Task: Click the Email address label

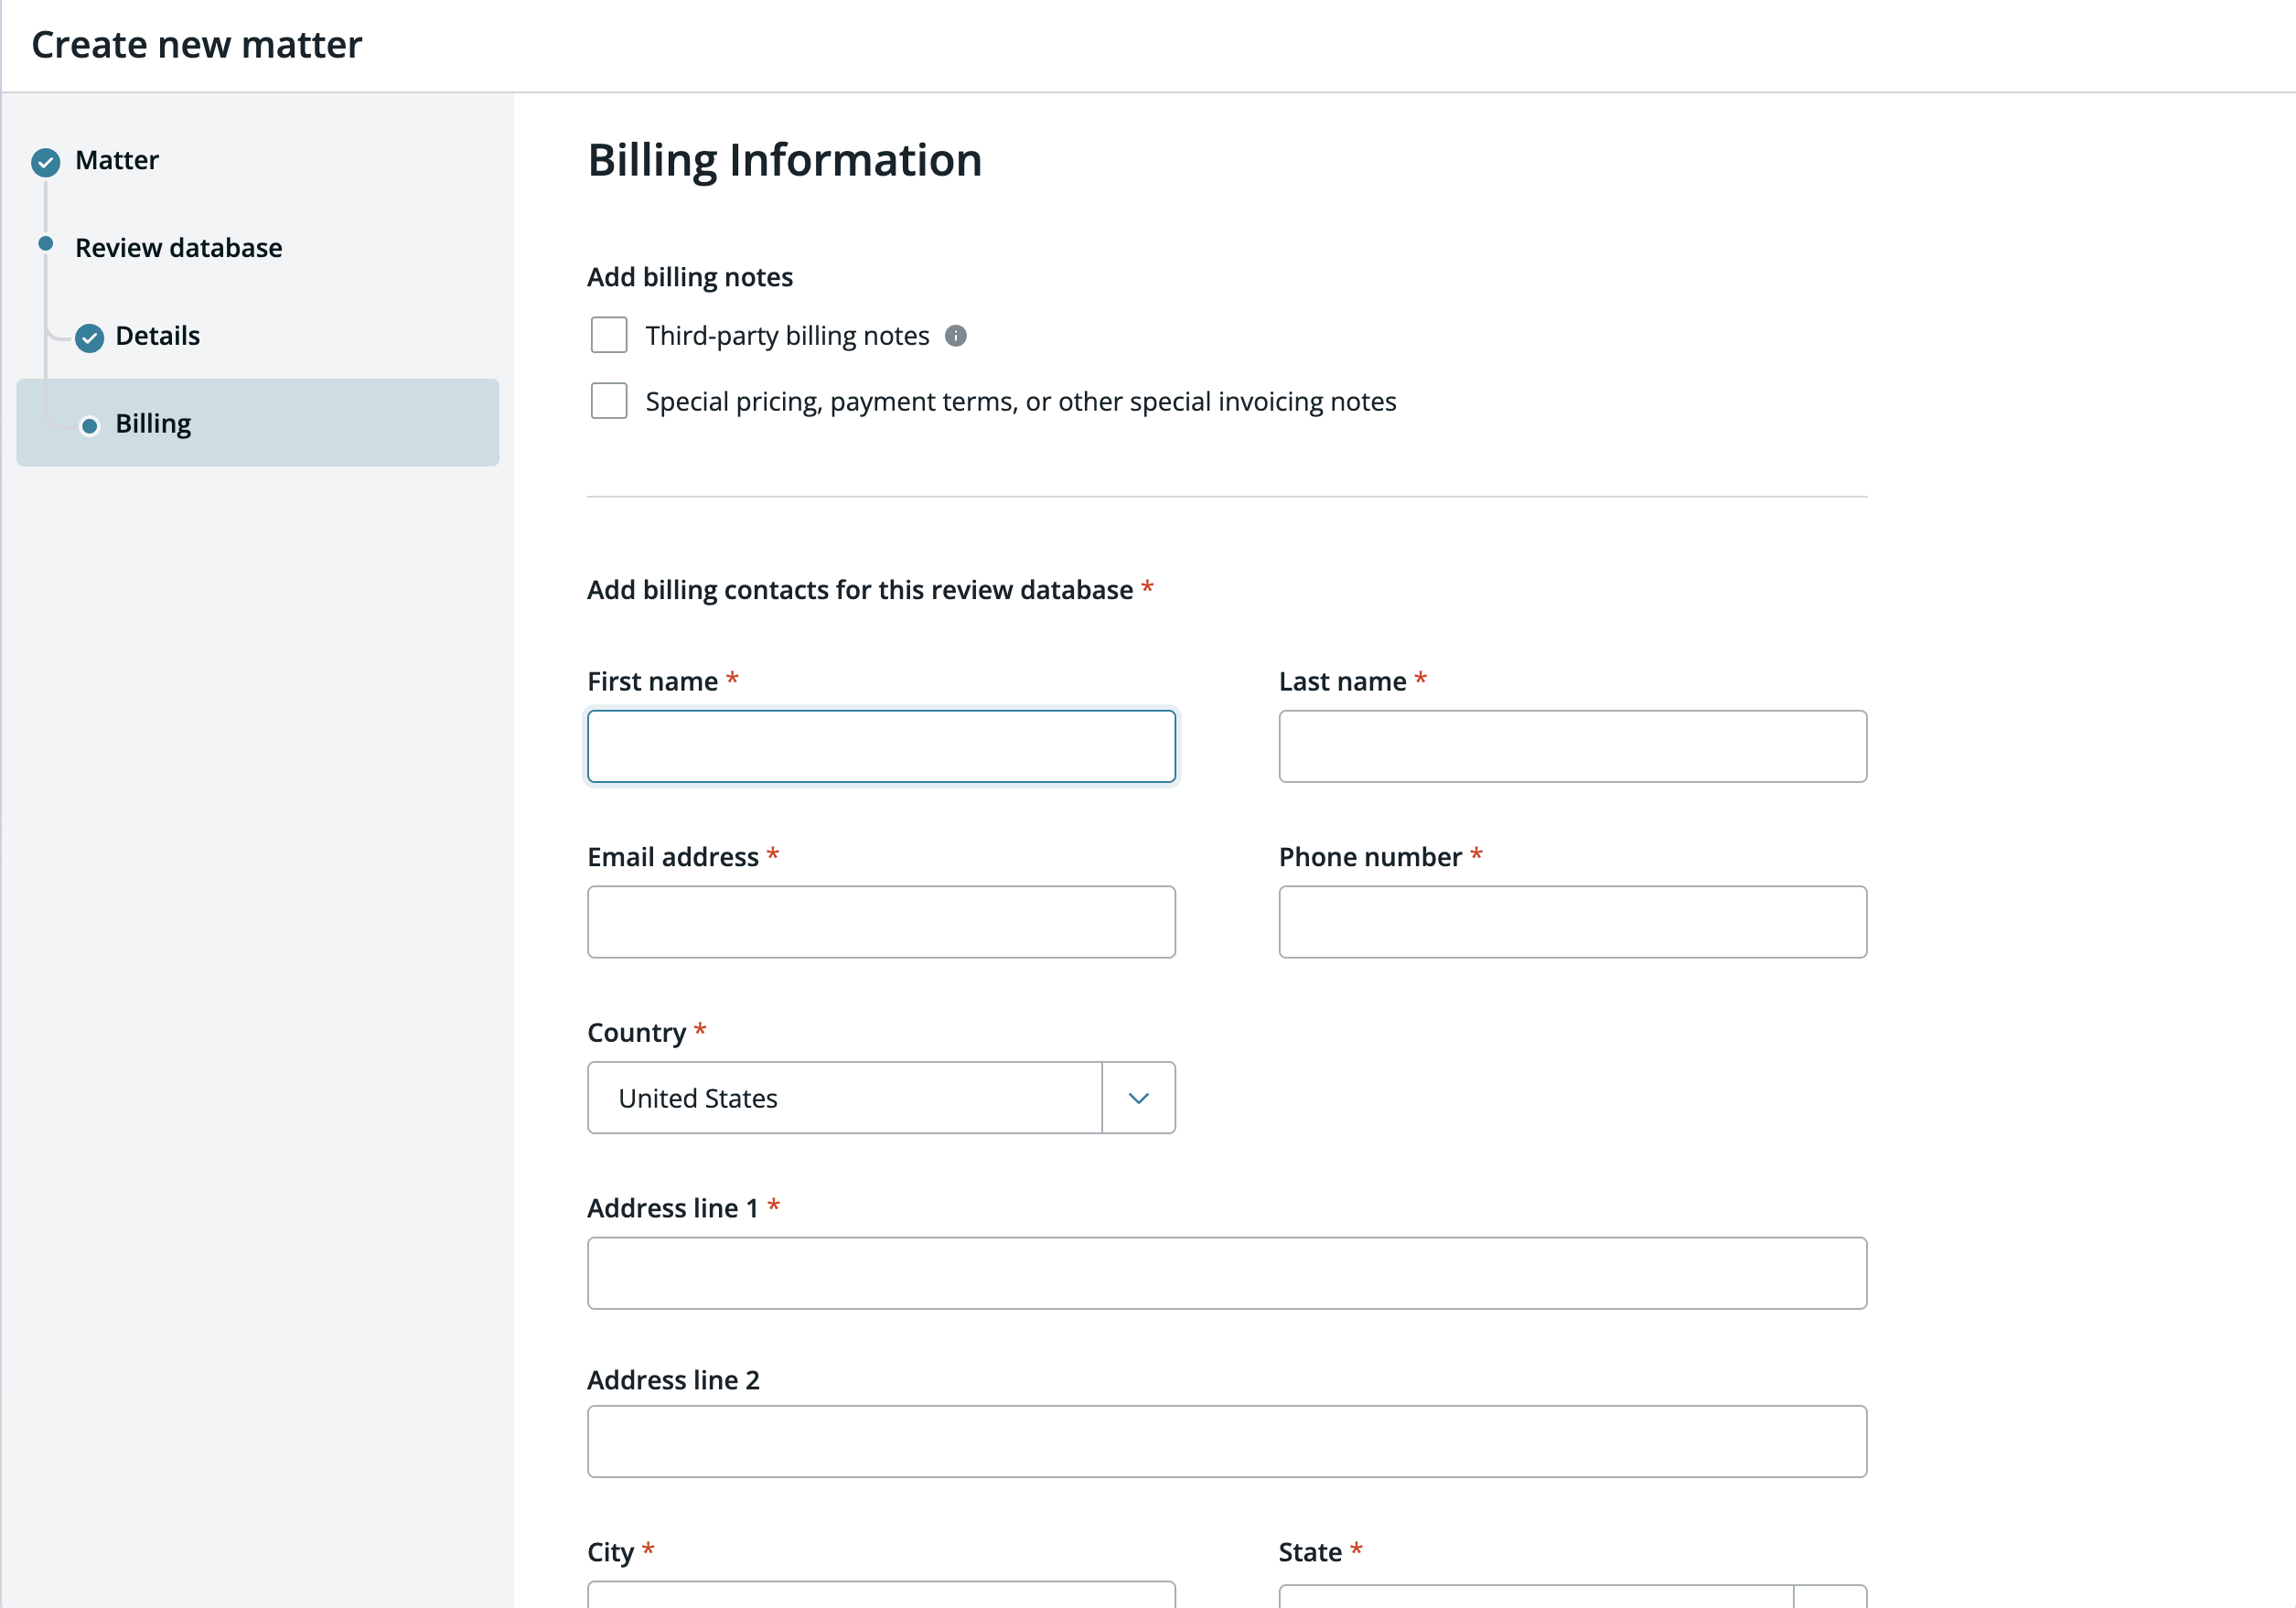Action: tap(673, 857)
